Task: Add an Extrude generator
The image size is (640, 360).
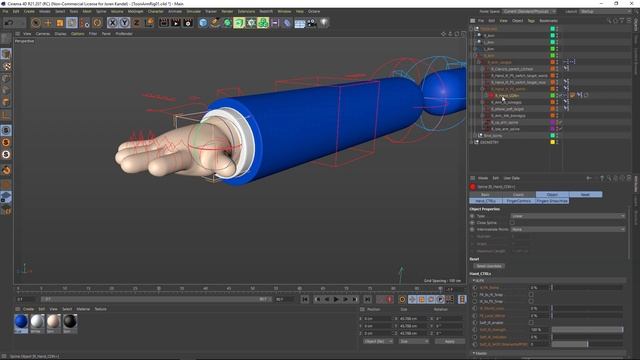Action: coord(239,23)
